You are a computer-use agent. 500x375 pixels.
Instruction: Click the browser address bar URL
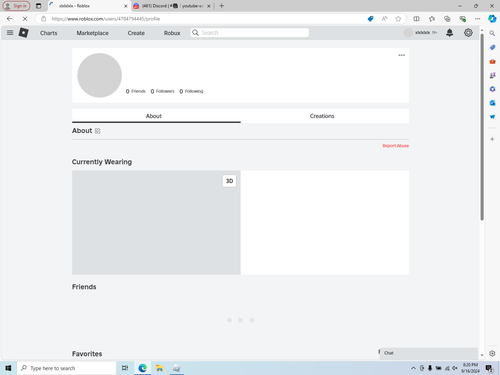[x=106, y=19]
